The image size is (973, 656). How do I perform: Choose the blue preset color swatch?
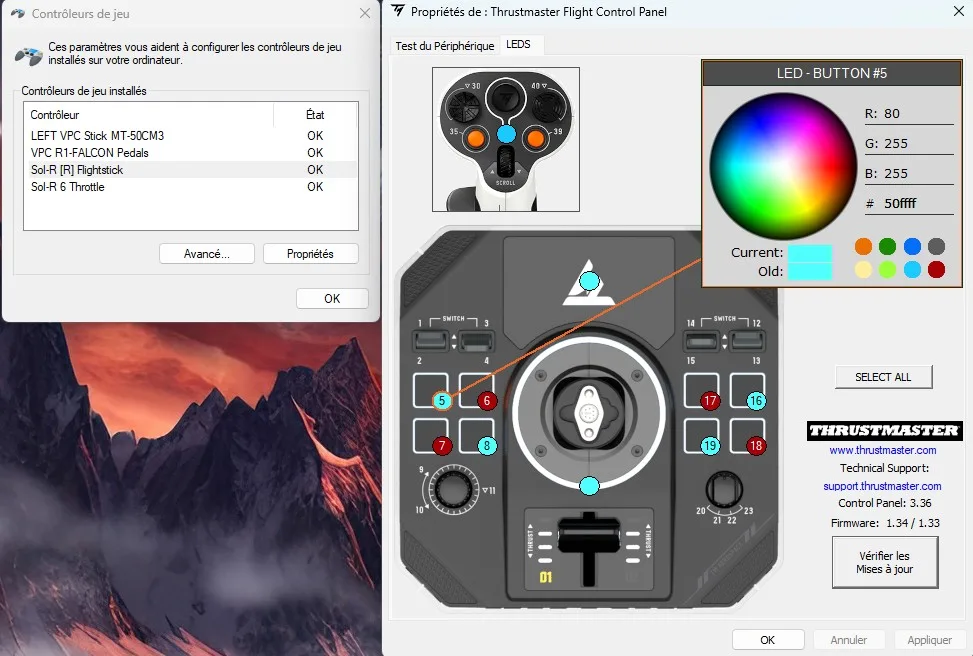coord(912,246)
